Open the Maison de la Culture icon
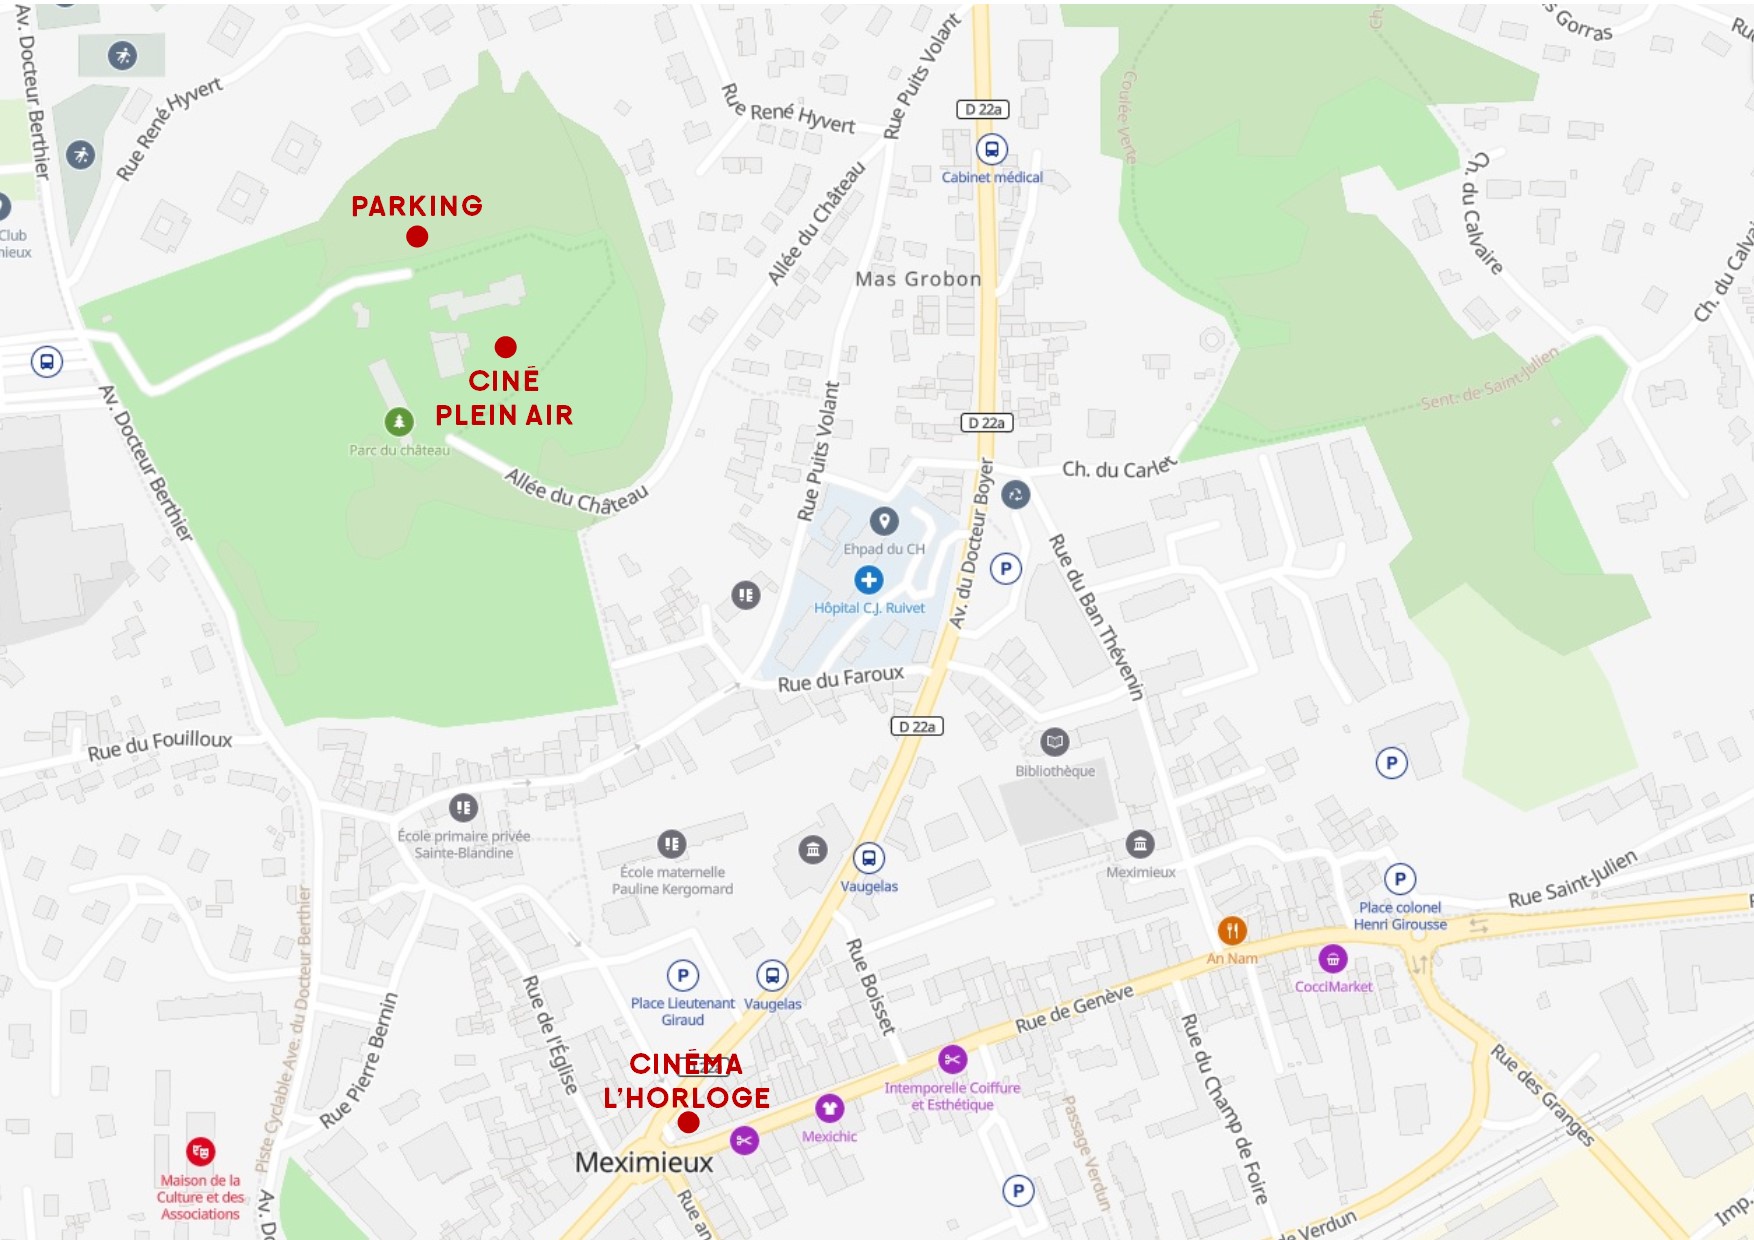 tap(200, 1152)
